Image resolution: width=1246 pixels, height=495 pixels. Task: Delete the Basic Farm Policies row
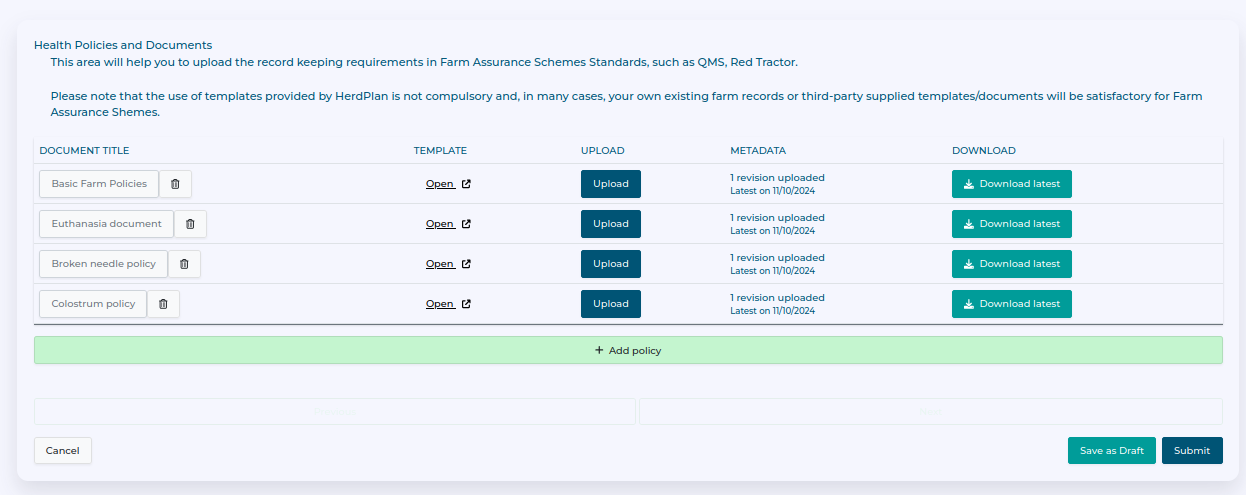175,184
